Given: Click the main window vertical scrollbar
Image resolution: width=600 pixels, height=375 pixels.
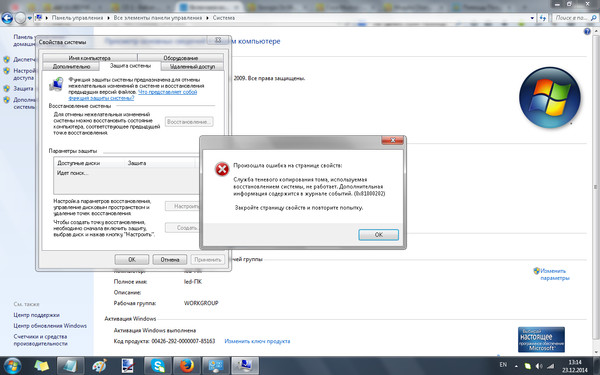Looking at the screenshot, I should (x=596, y=188).
